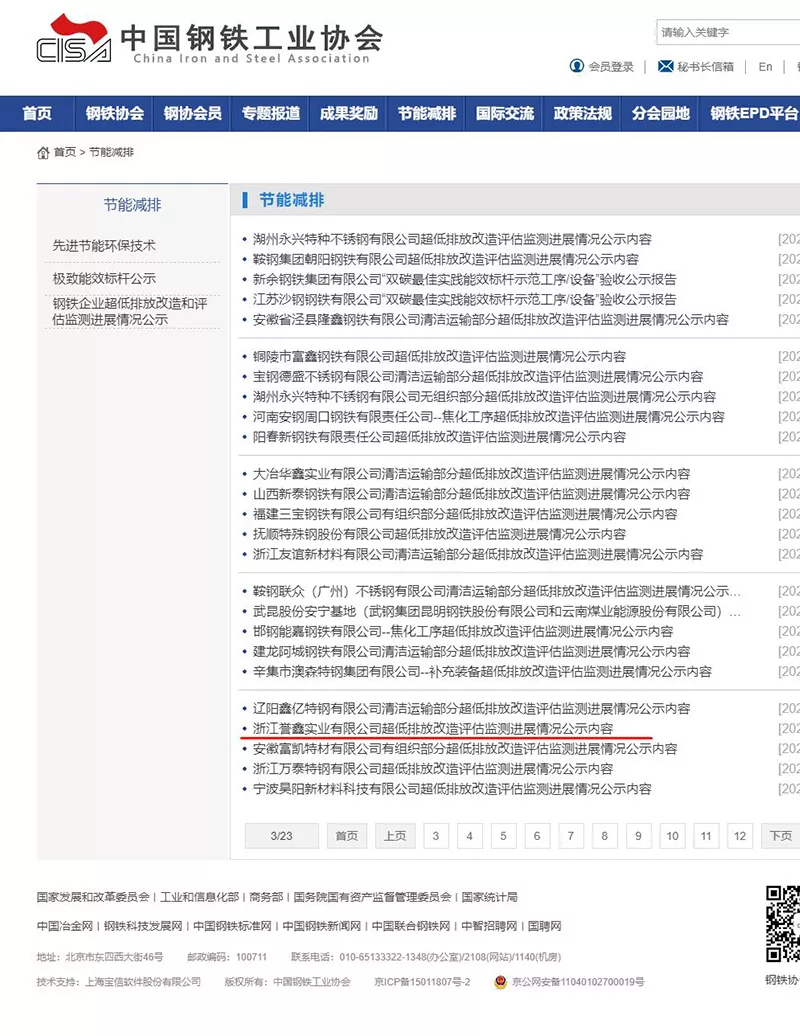Go to previous page with 上页

[x=395, y=836]
